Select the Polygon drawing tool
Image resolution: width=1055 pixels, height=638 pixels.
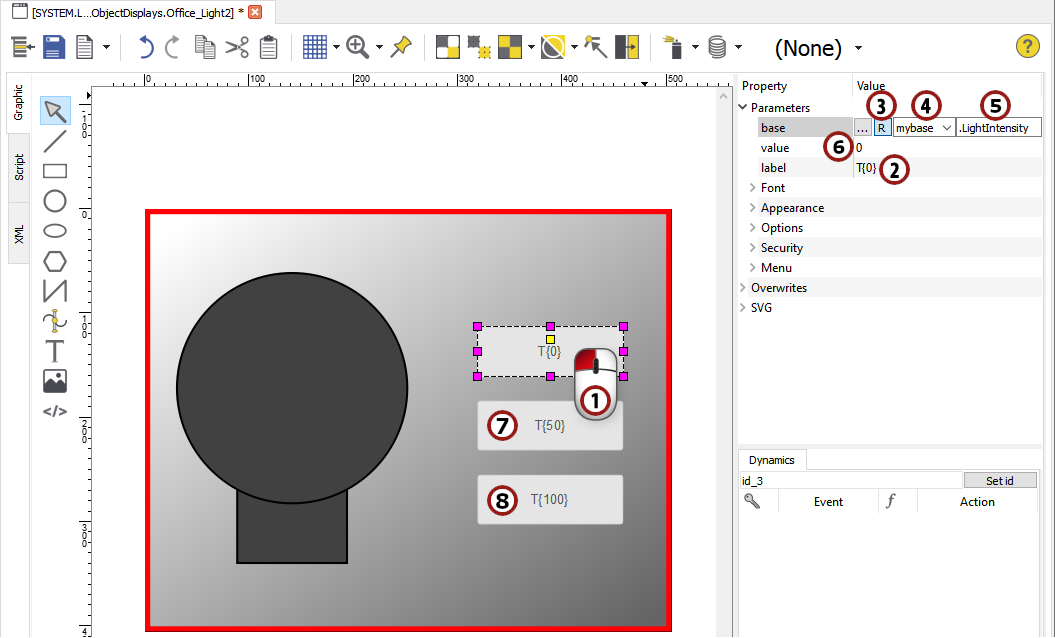(55, 261)
